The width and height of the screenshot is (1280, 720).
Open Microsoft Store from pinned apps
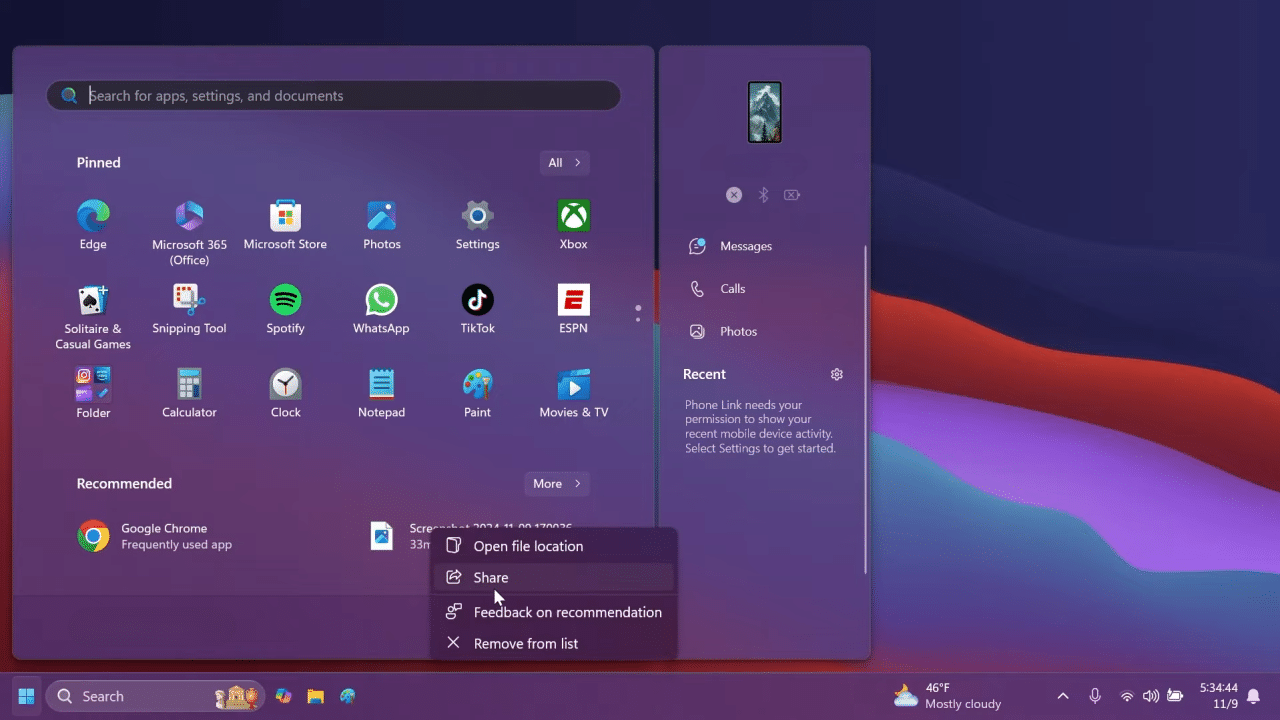(x=285, y=225)
